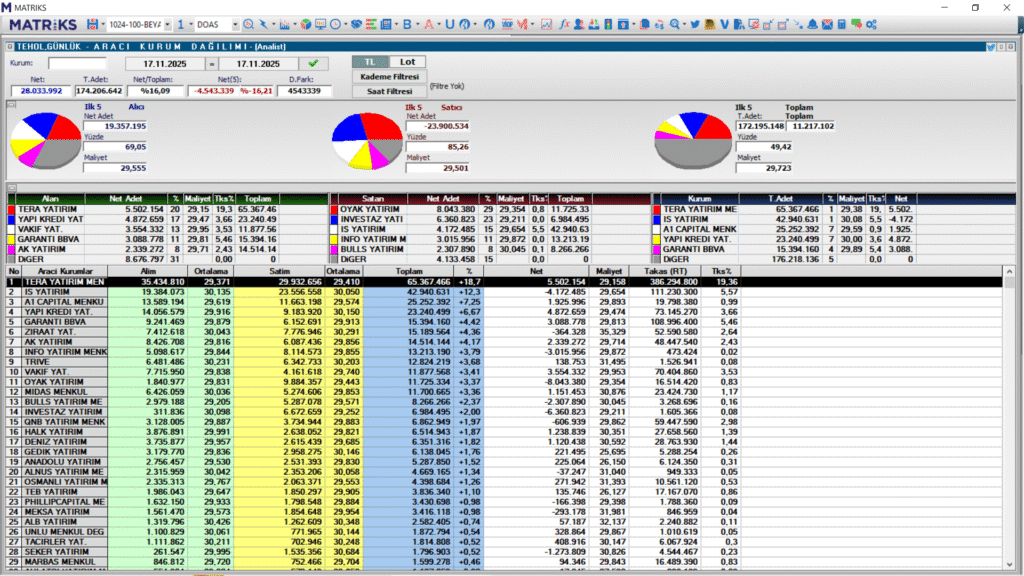
Task: Sort by Tks% column header in main table
Action: [x=721, y=271]
